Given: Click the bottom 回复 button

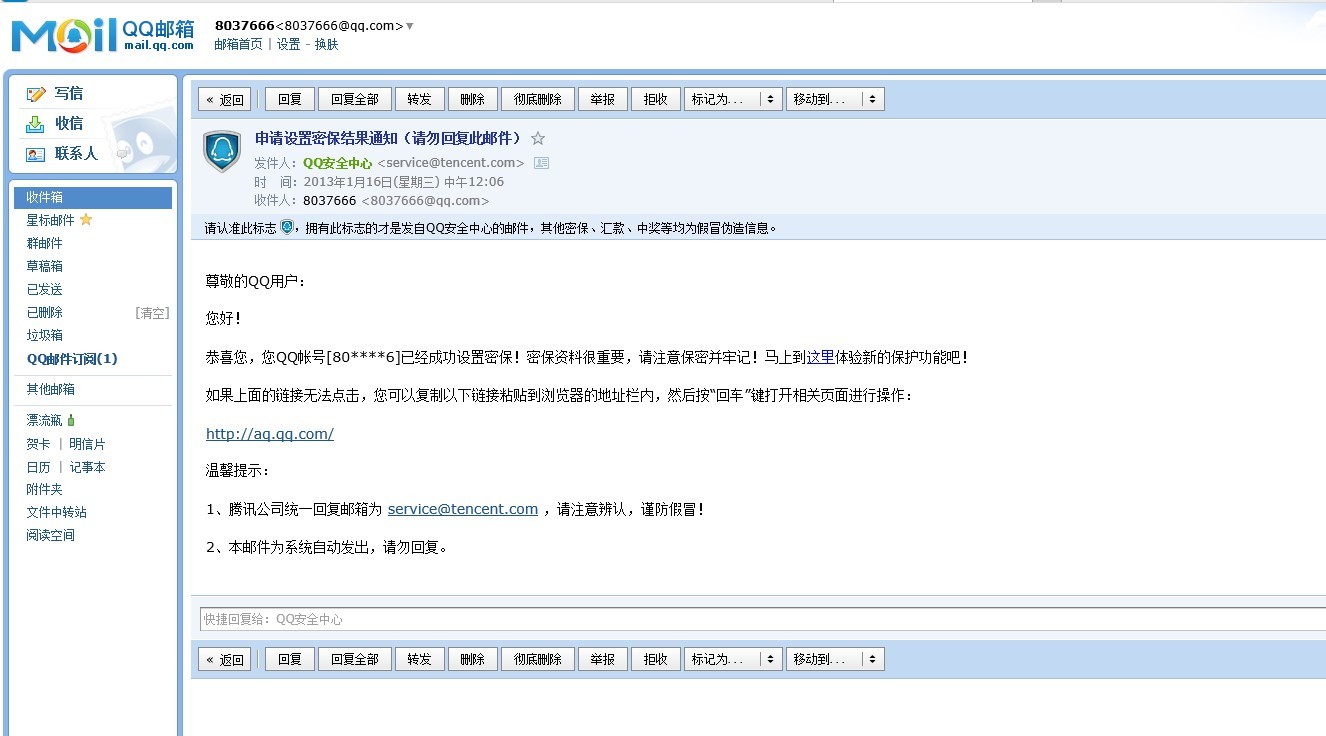Looking at the screenshot, I should click(x=290, y=659).
